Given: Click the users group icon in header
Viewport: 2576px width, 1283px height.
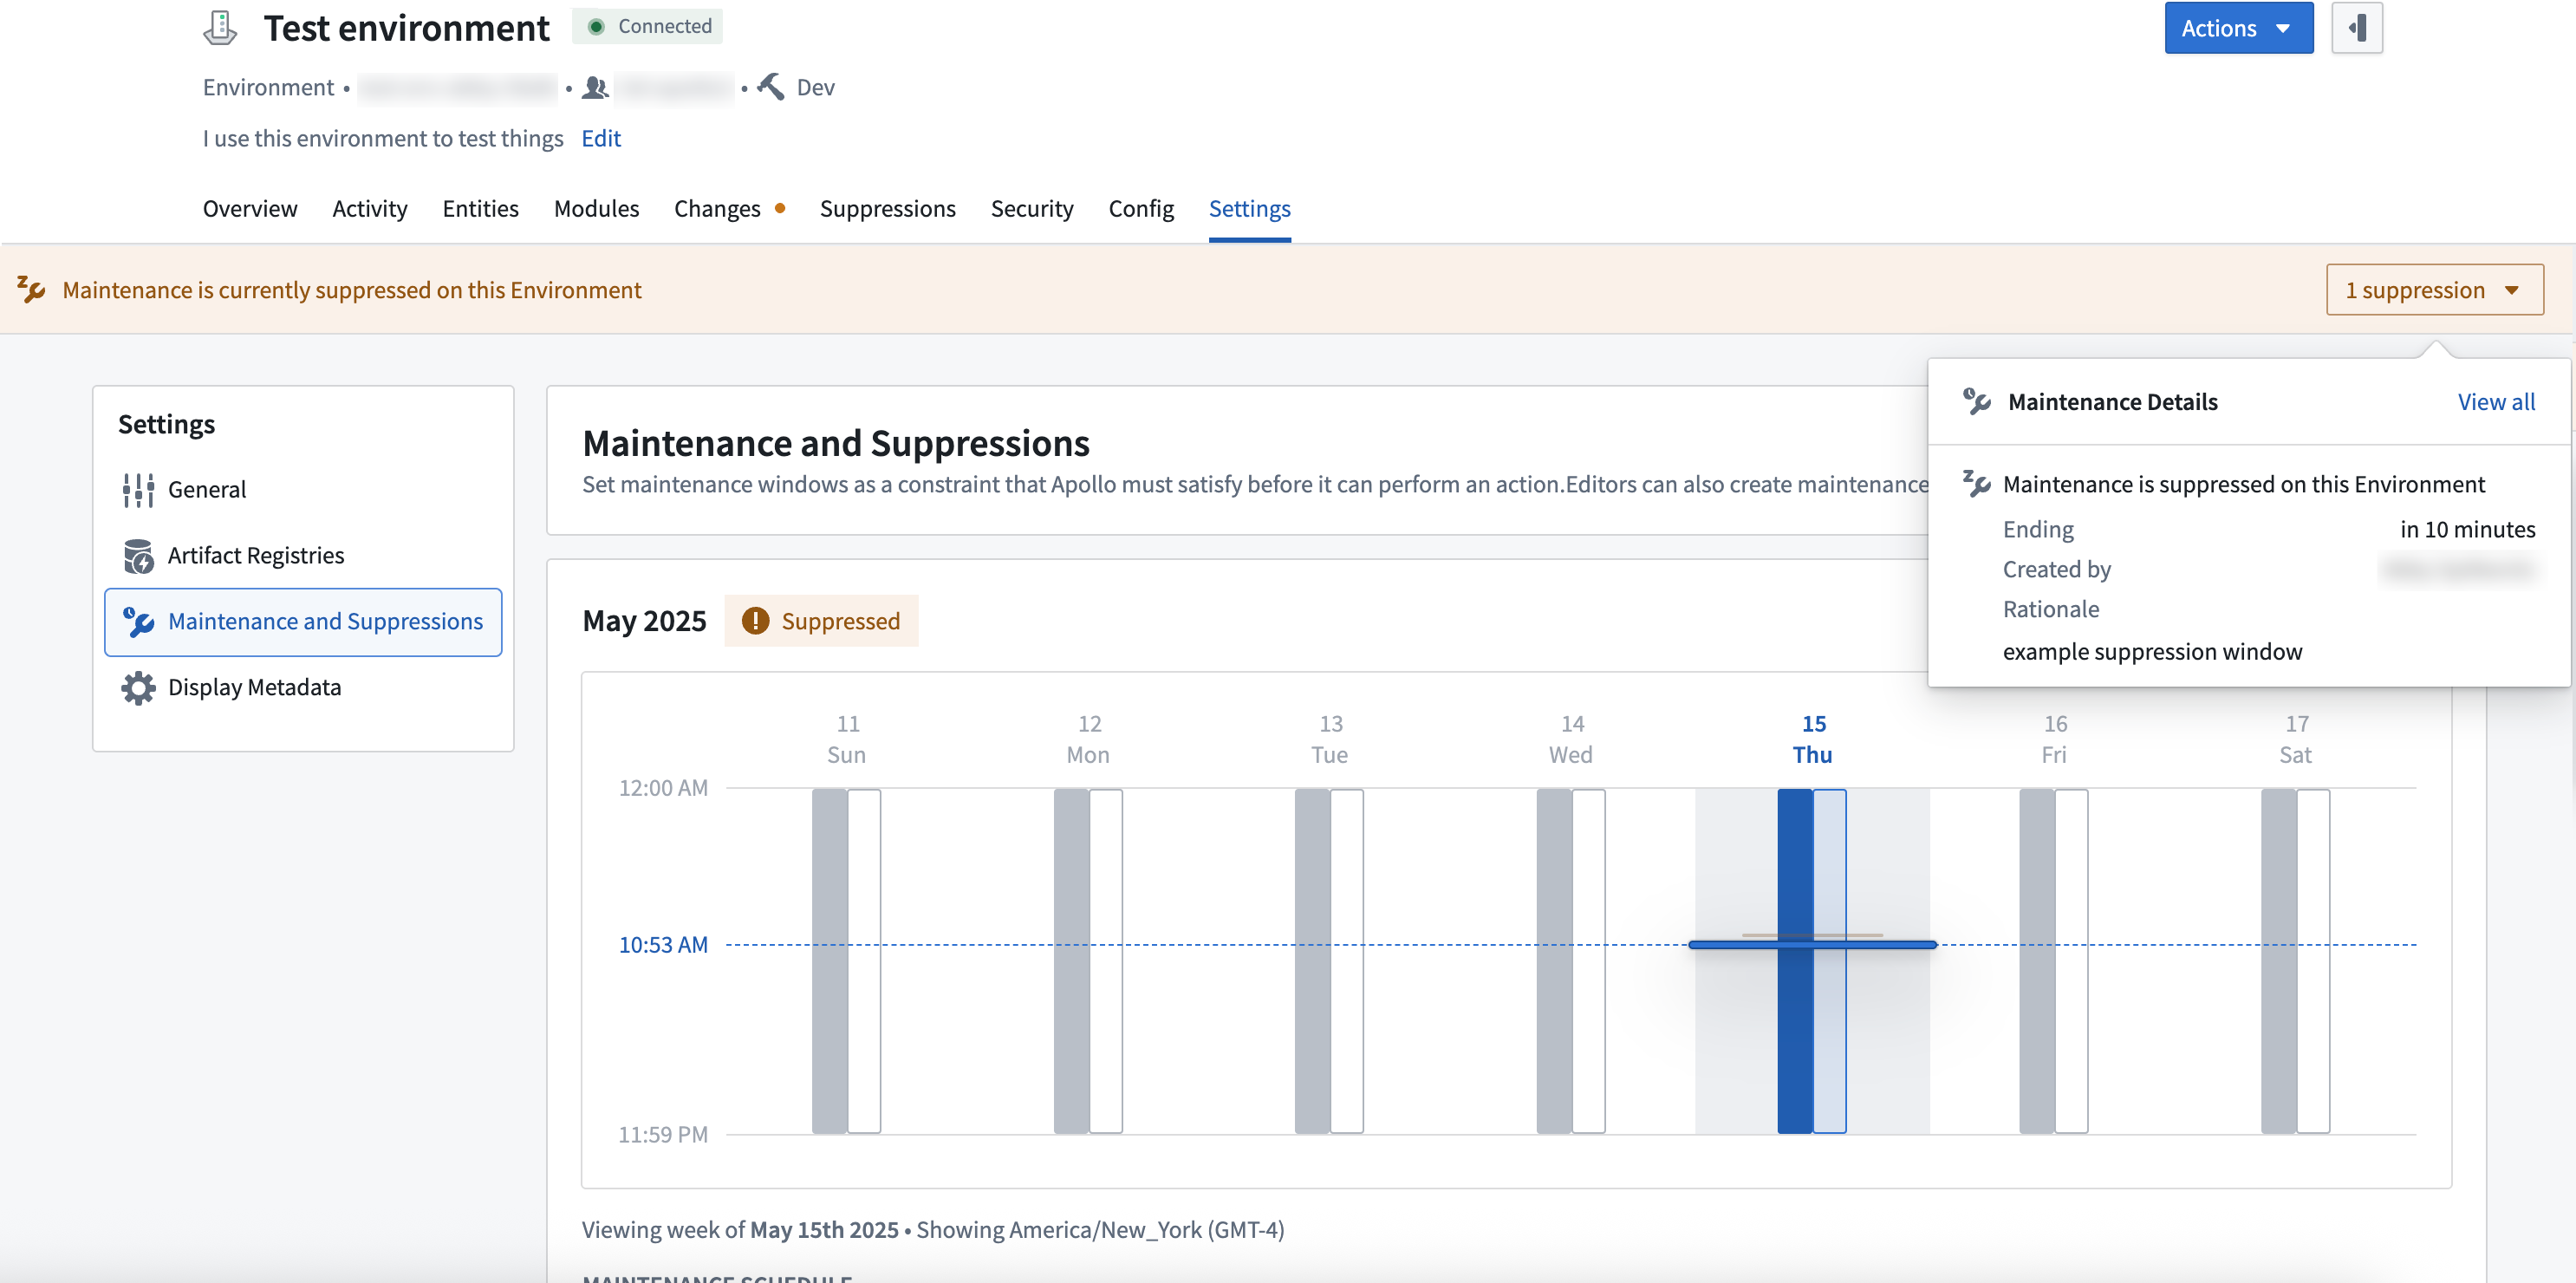Looking at the screenshot, I should coord(595,88).
